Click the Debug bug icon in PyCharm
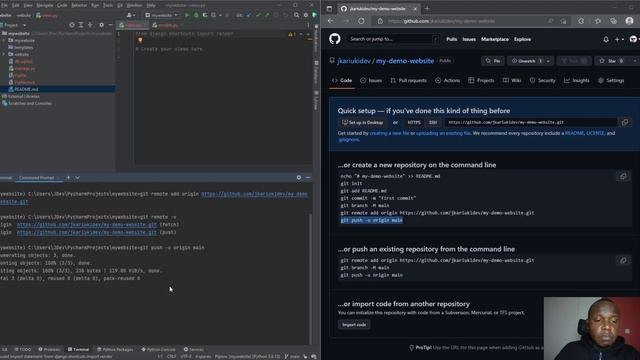 196,15
